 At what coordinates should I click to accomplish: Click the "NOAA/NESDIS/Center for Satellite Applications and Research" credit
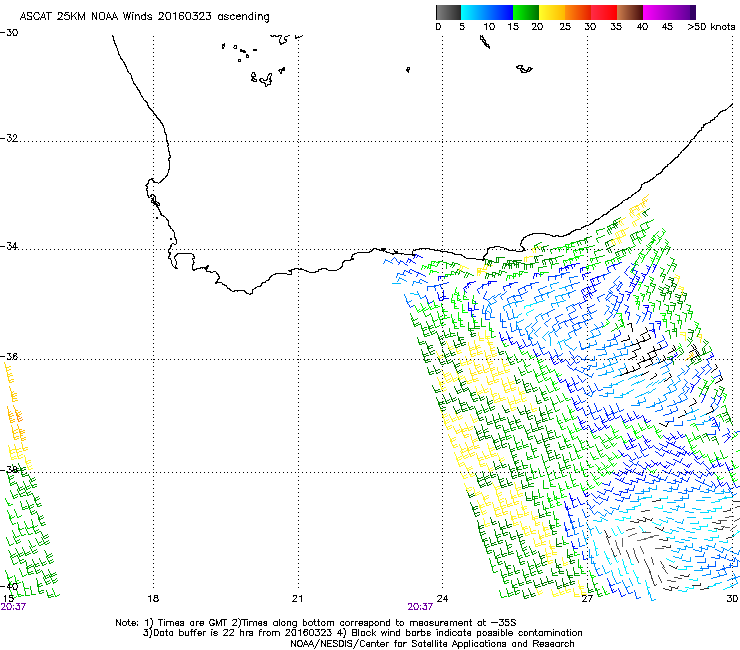coord(432,644)
